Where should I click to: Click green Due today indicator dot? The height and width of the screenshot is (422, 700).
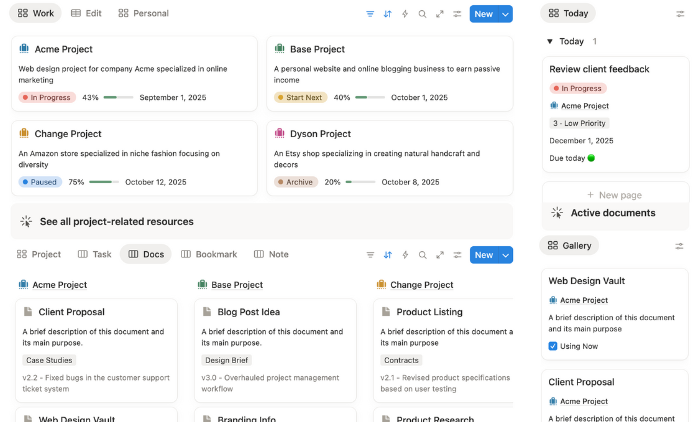pyautogui.click(x=591, y=158)
